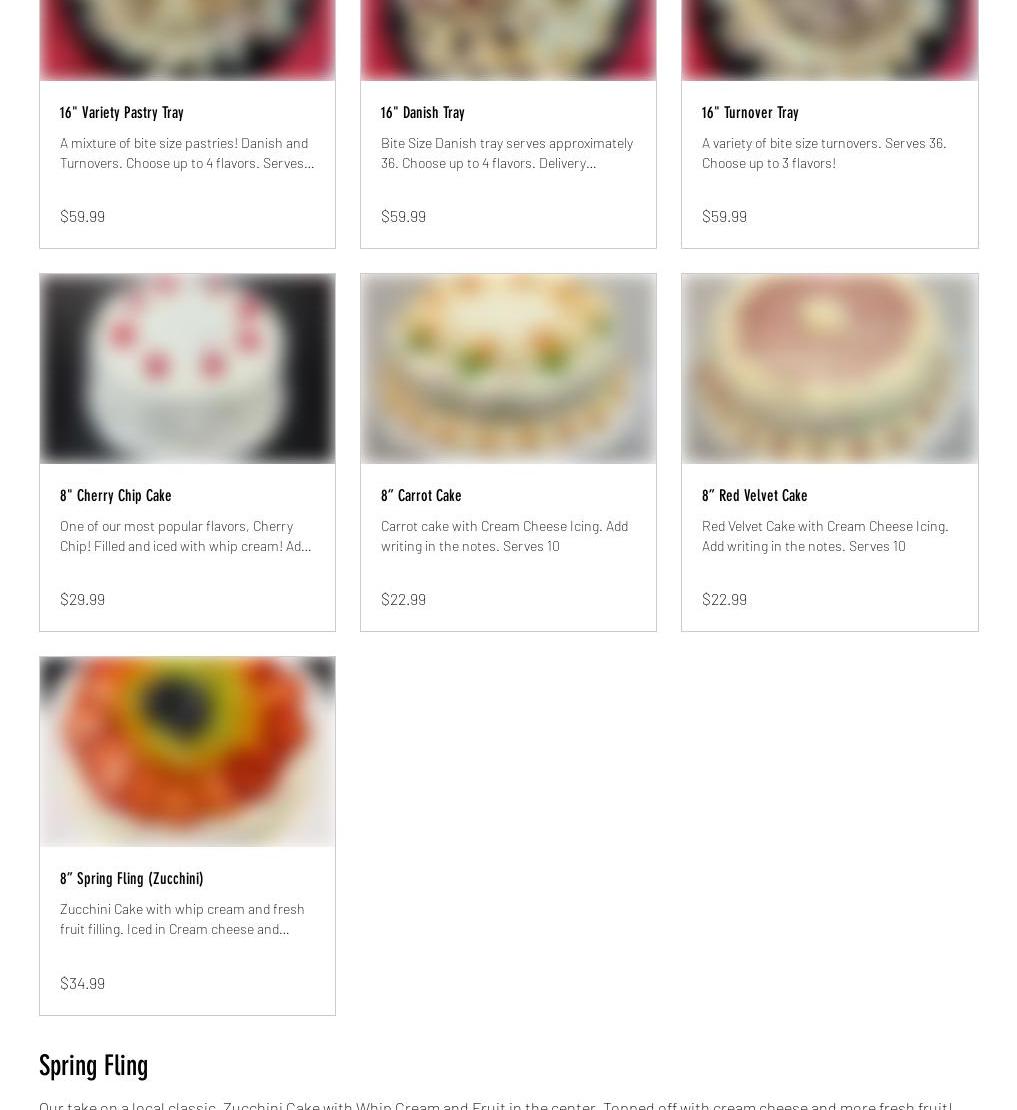Click the $29.99 Cherry Chip Cake price

[83, 600]
